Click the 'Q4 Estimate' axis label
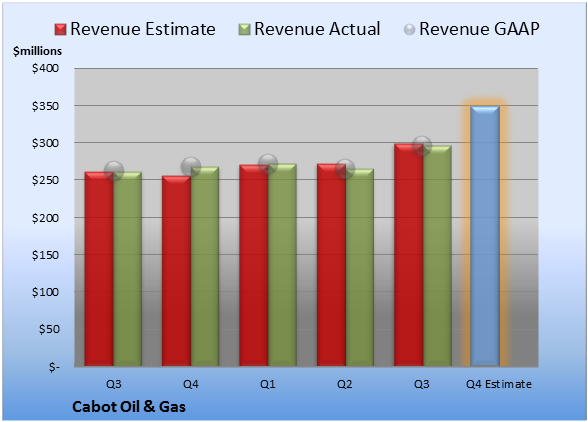This screenshot has width=588, height=422. (x=499, y=384)
